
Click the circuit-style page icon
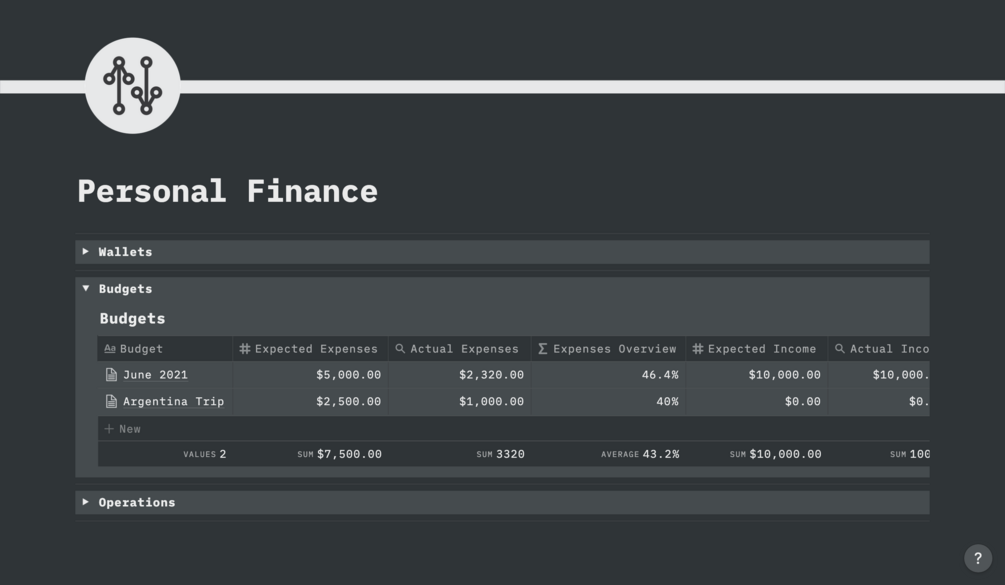(132, 86)
